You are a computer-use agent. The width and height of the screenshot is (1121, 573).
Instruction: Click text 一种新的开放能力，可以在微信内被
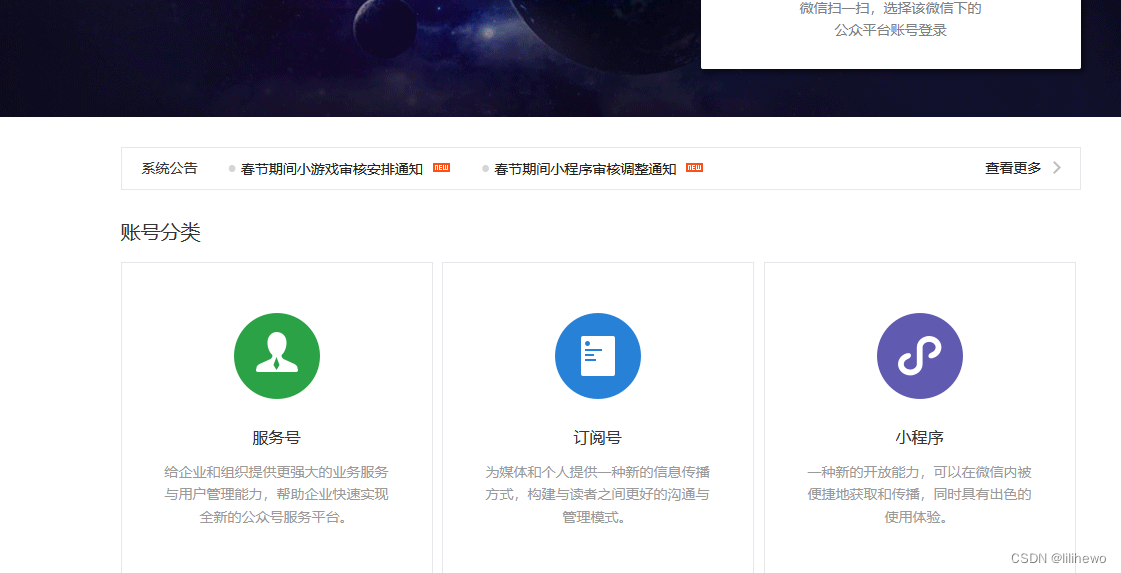[x=919, y=472]
